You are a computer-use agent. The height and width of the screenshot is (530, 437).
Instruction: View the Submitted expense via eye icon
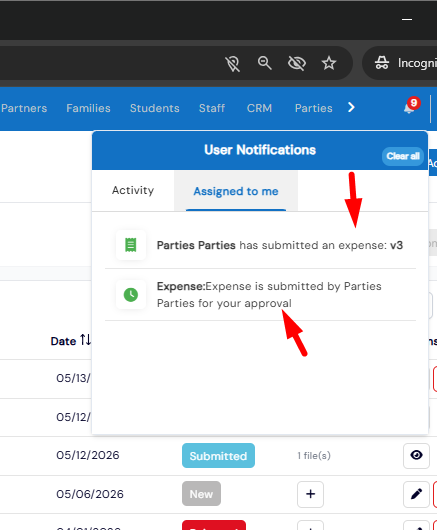tap(416, 455)
